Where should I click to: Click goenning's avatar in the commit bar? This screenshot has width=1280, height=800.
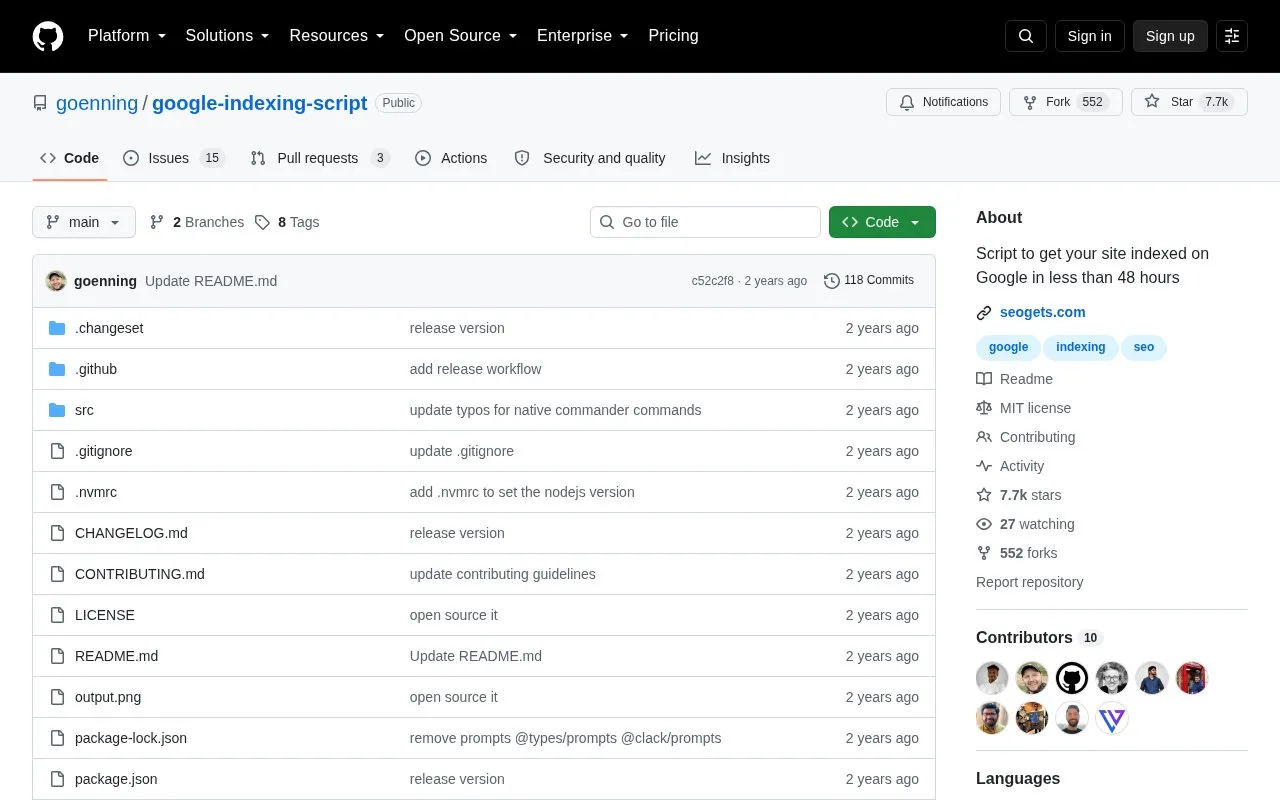(x=56, y=281)
